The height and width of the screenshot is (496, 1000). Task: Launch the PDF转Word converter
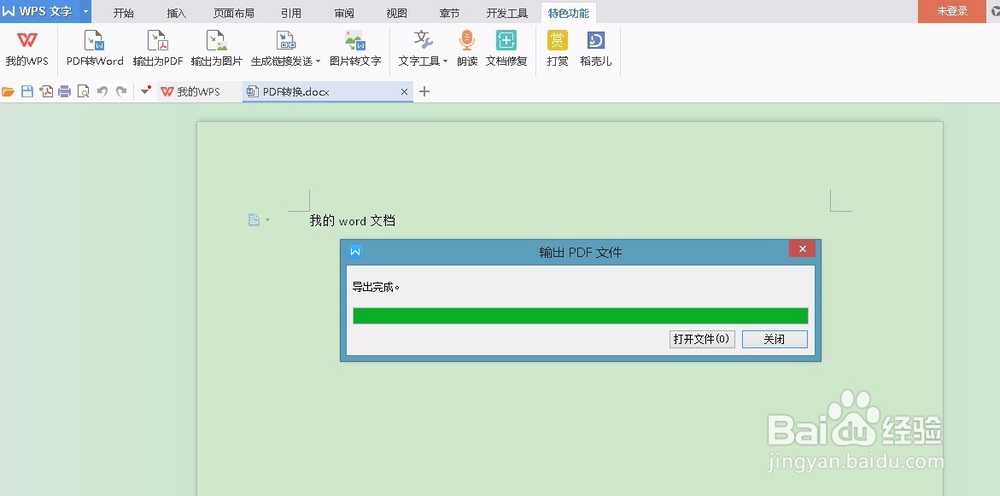tap(94, 48)
